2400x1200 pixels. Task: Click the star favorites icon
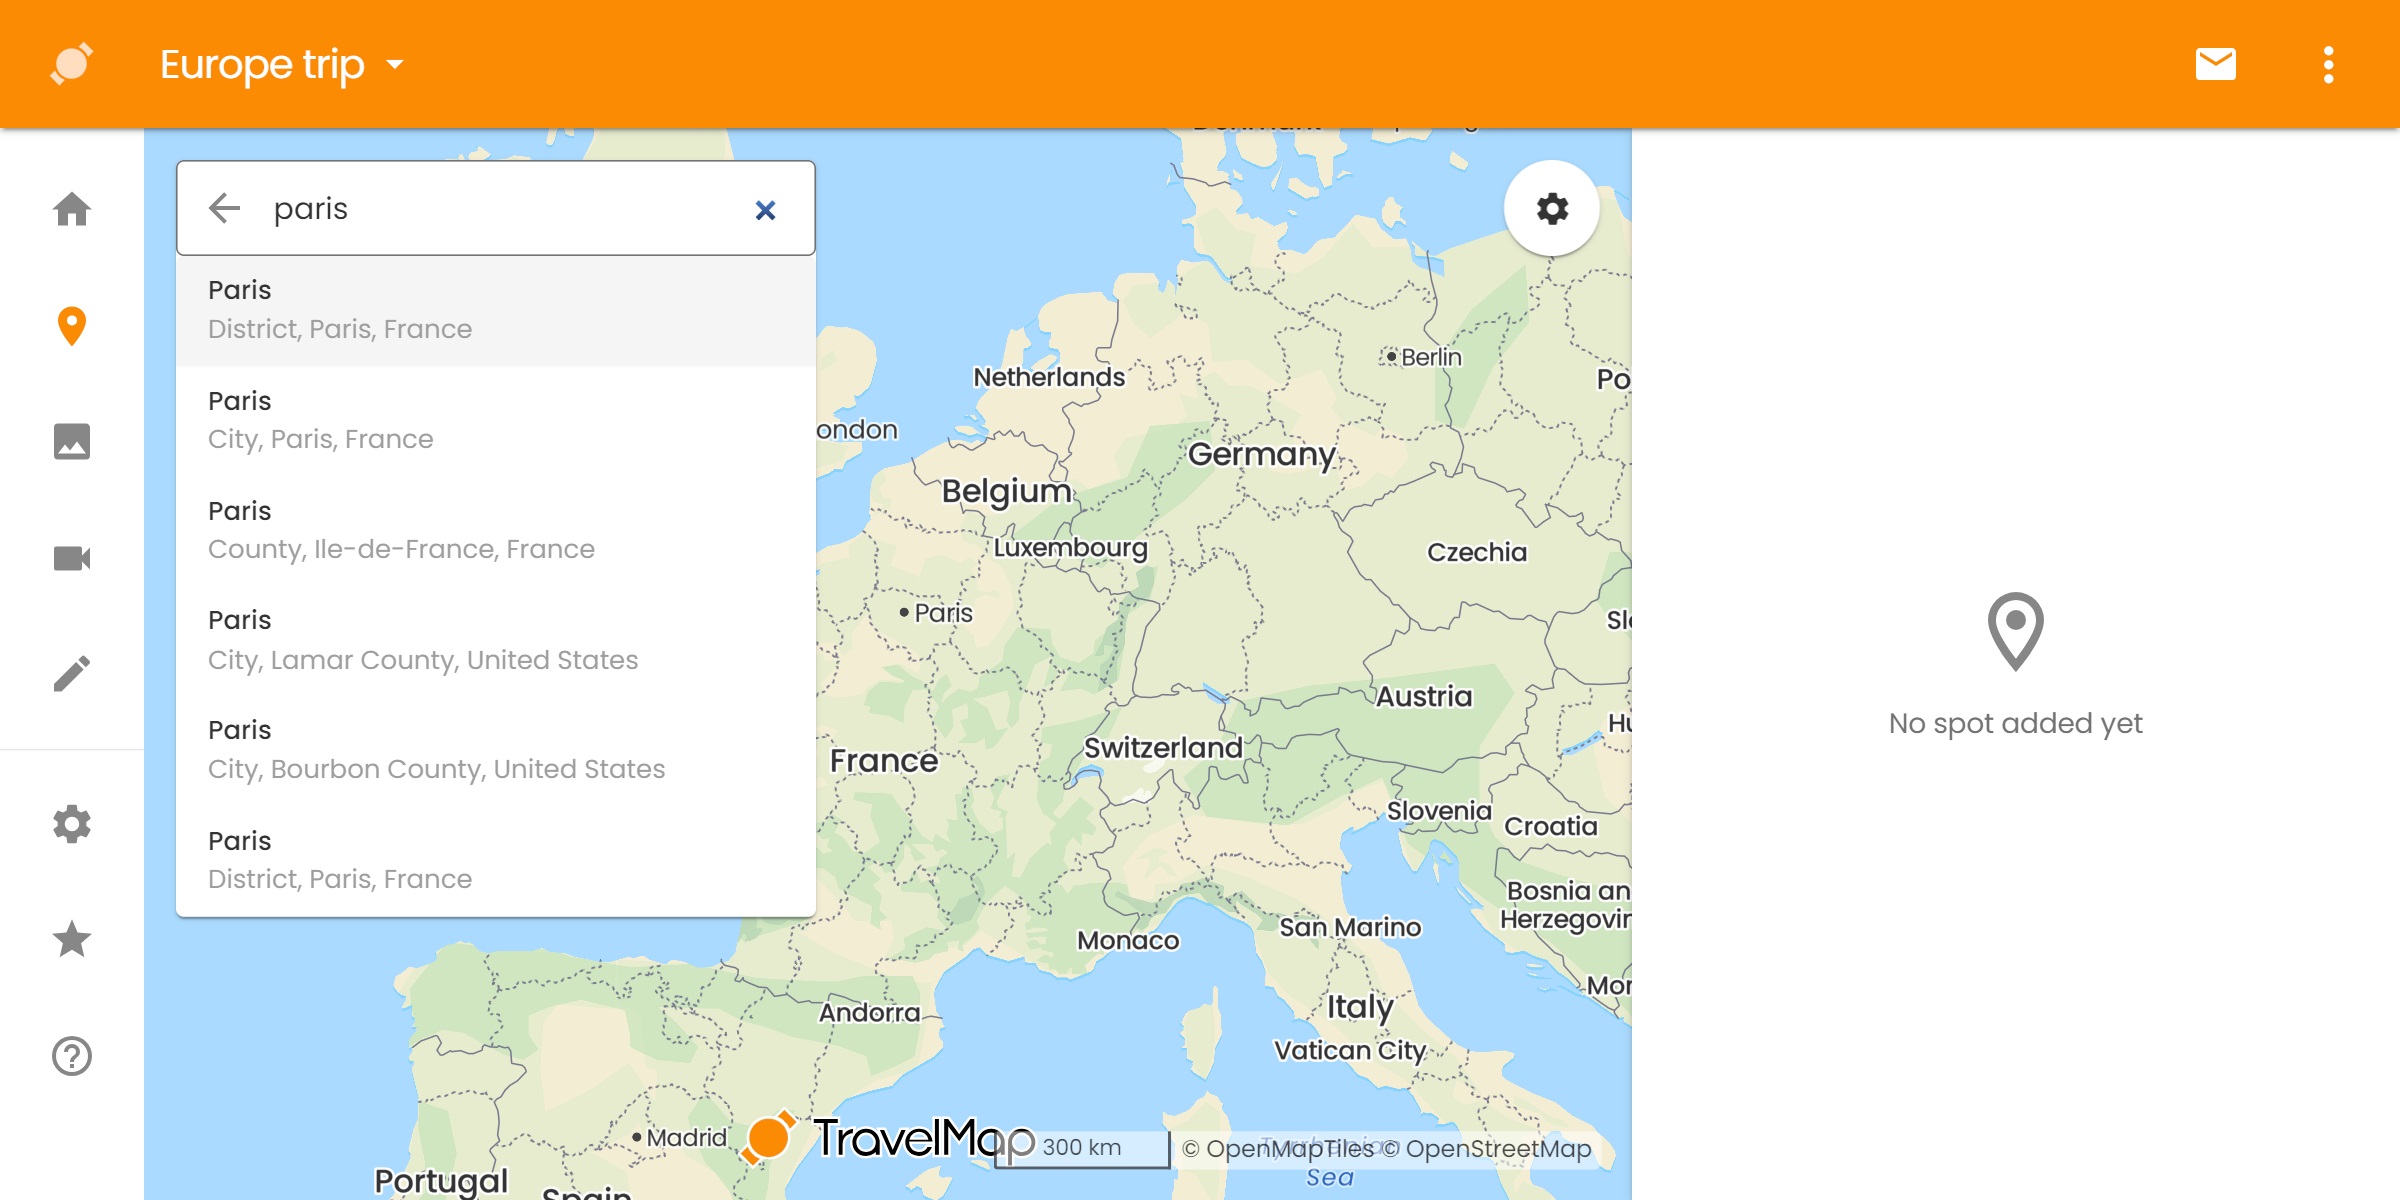point(72,939)
